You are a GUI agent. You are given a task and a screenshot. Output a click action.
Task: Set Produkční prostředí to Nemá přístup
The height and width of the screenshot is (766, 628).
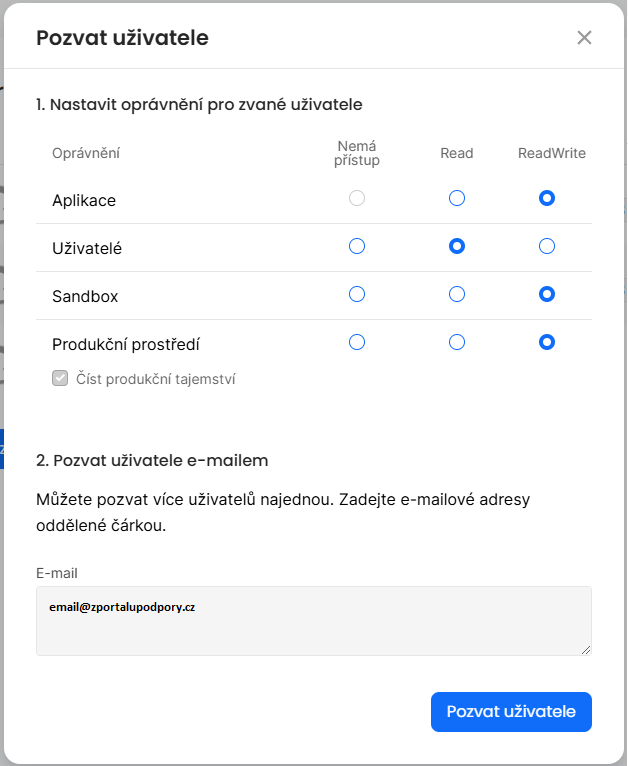pos(357,342)
